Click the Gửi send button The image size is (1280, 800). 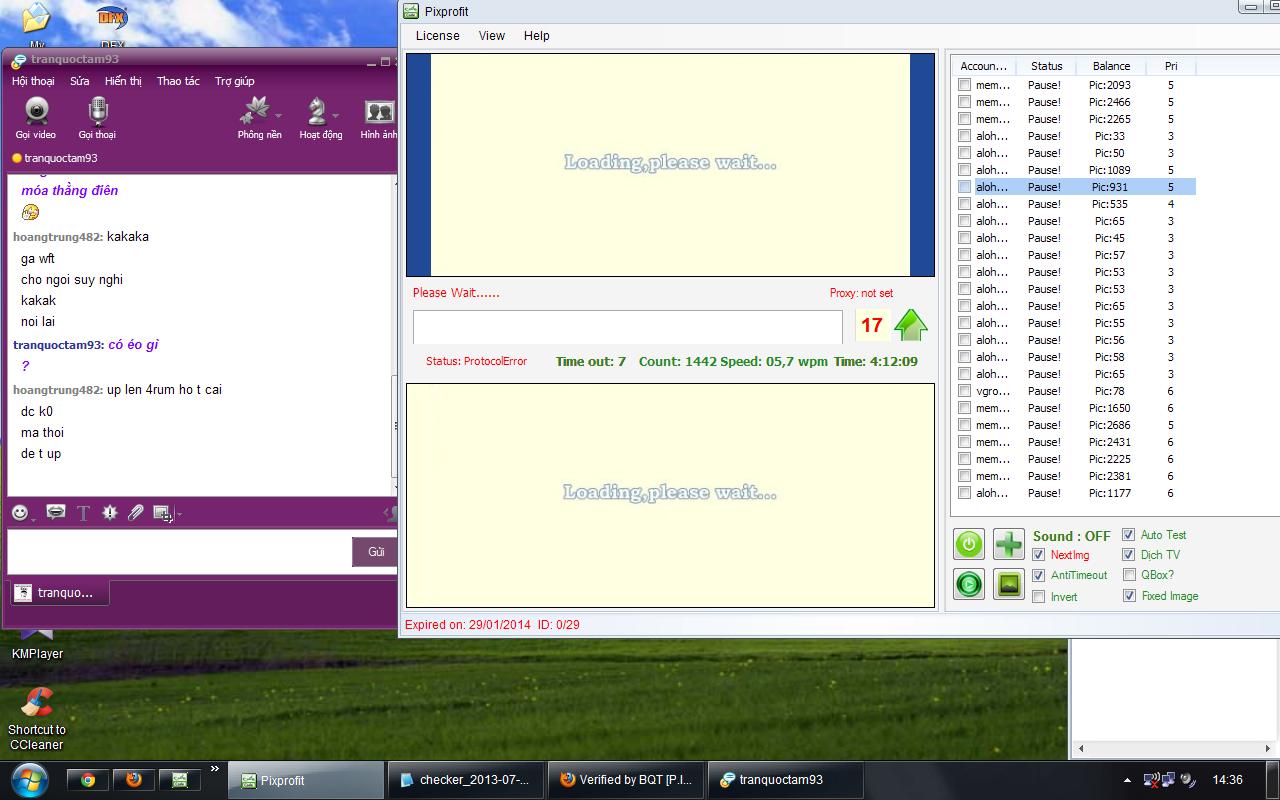pos(375,552)
